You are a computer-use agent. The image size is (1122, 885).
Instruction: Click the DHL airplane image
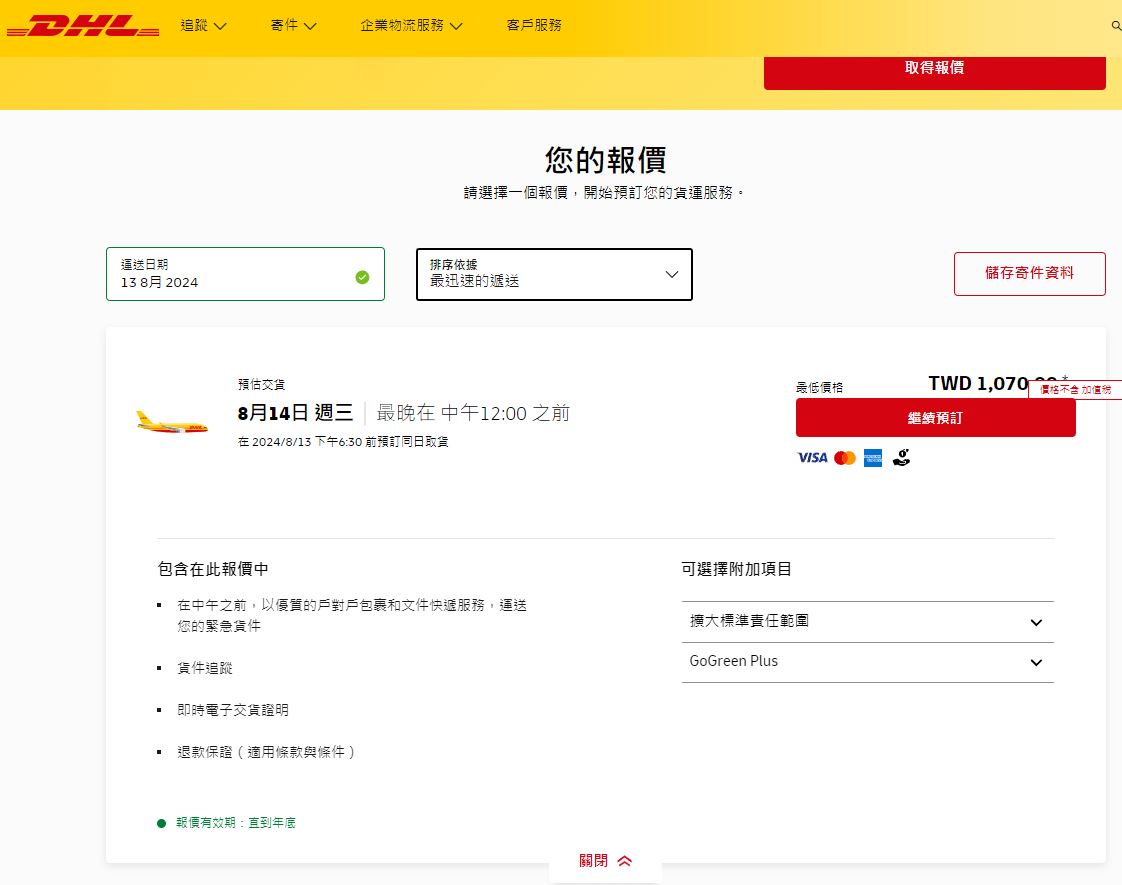(172, 422)
